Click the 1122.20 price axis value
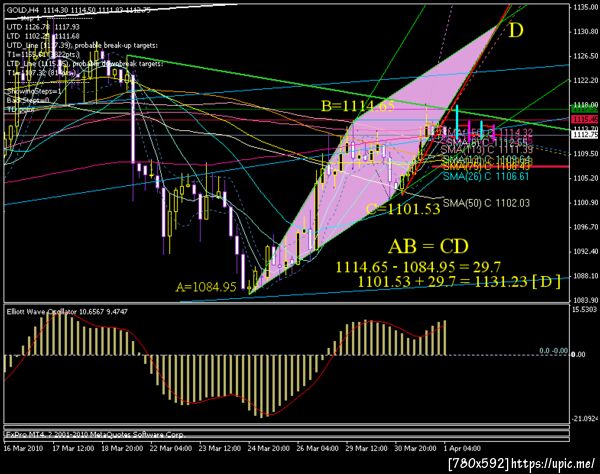The height and width of the screenshot is (474, 600). (585, 80)
